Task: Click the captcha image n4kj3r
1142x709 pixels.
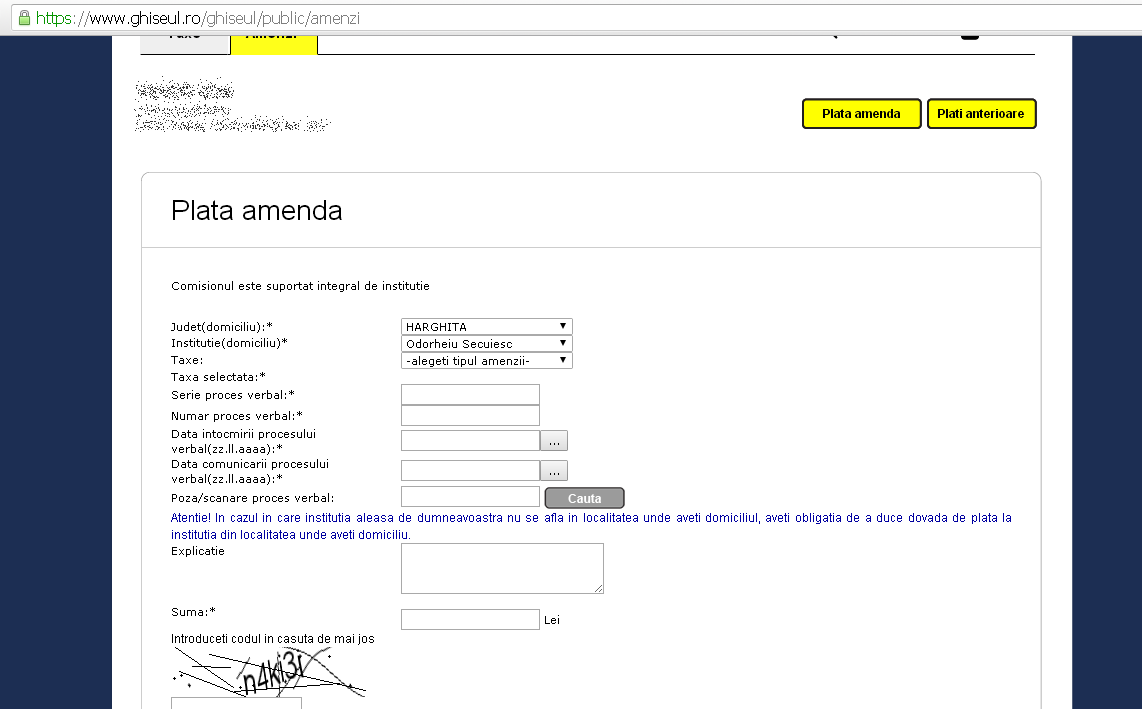Action: click(269, 672)
